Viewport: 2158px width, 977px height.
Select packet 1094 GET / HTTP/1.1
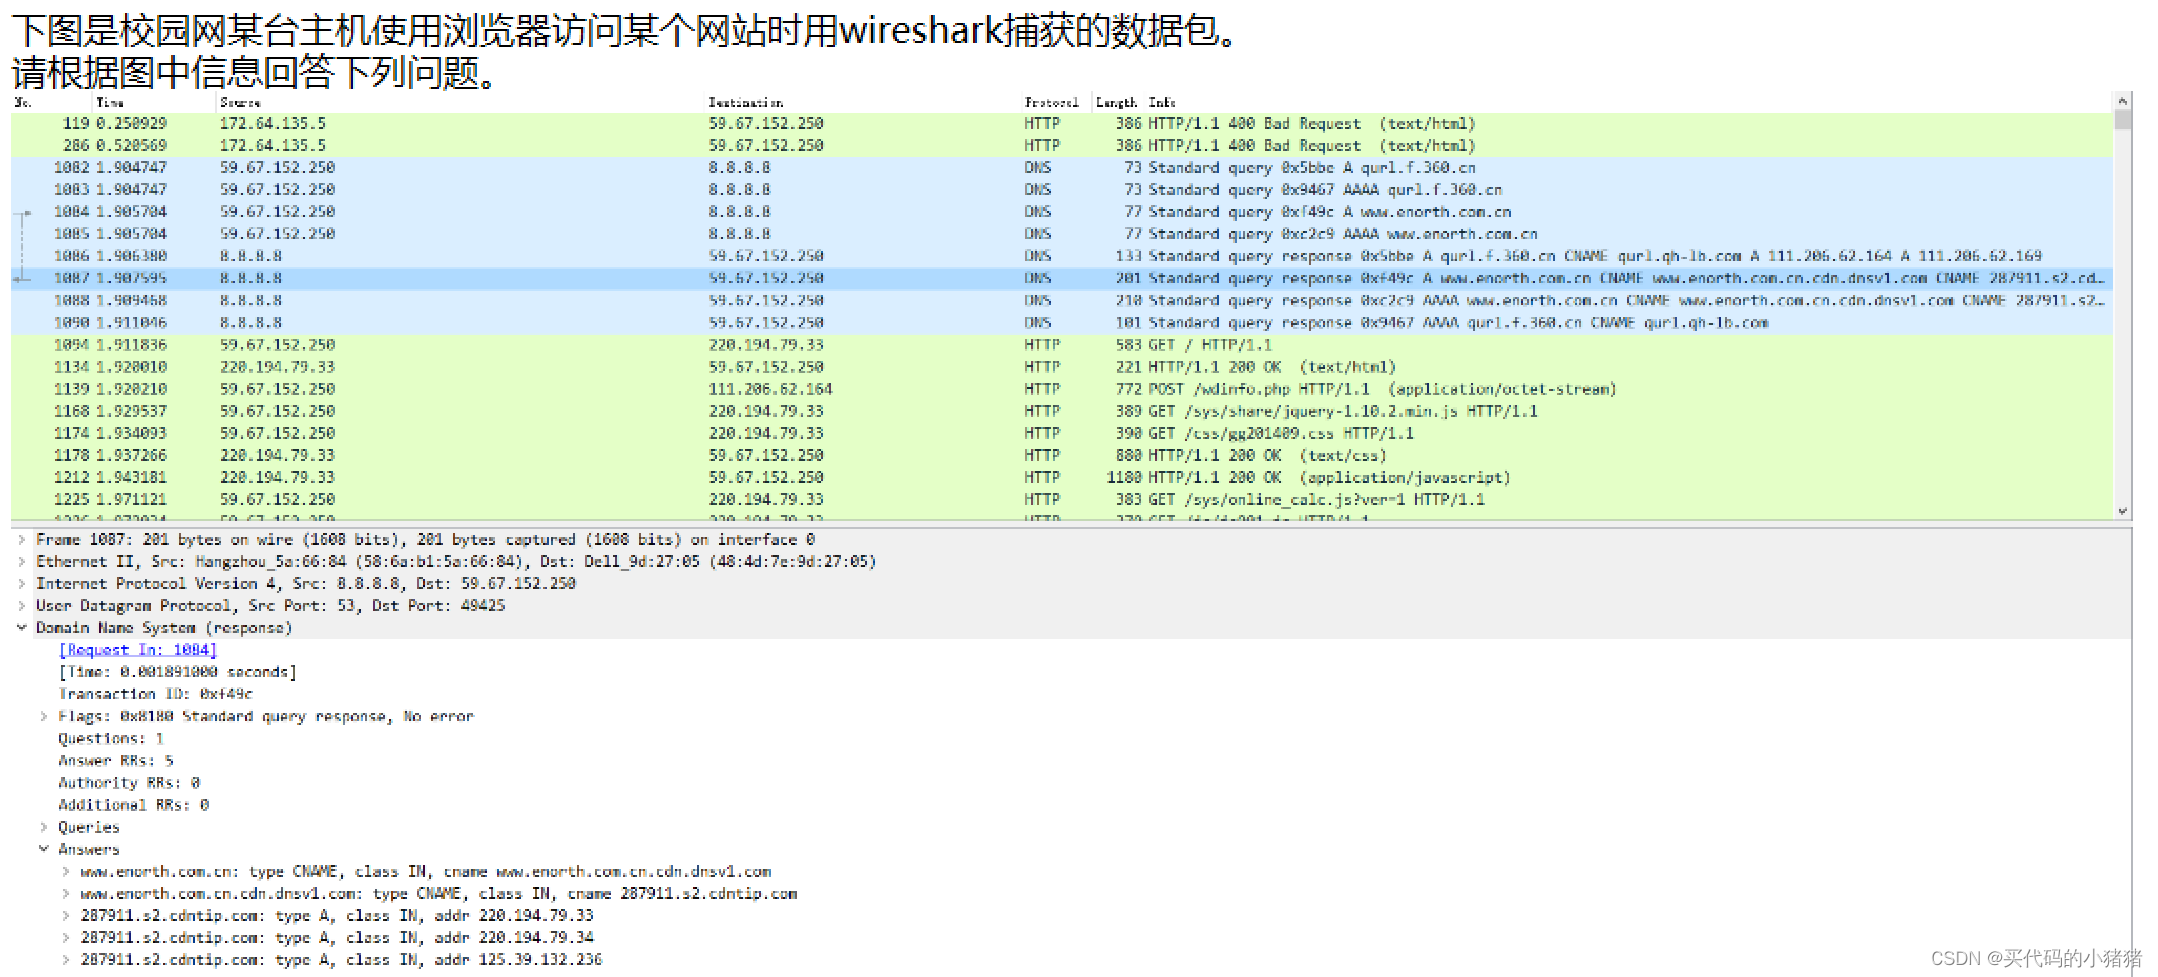coord(1062,344)
